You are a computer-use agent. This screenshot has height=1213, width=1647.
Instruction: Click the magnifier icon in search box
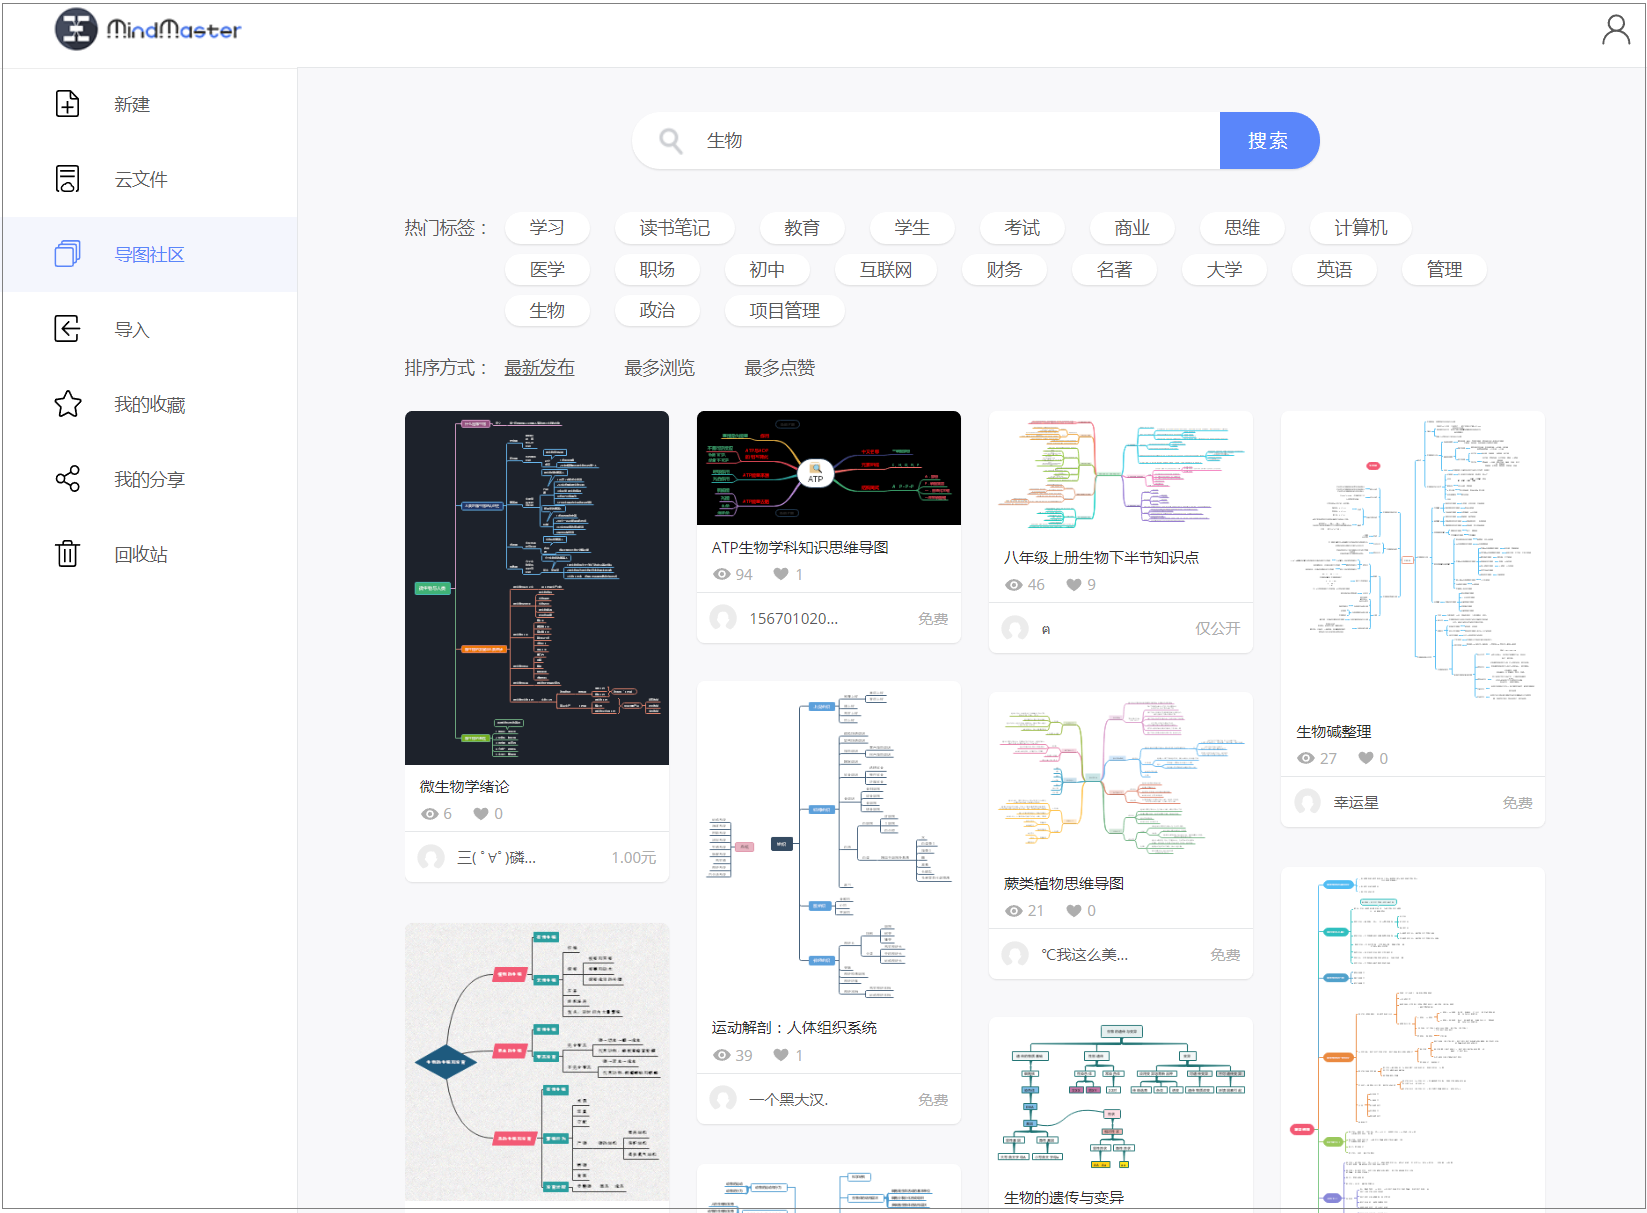[671, 141]
